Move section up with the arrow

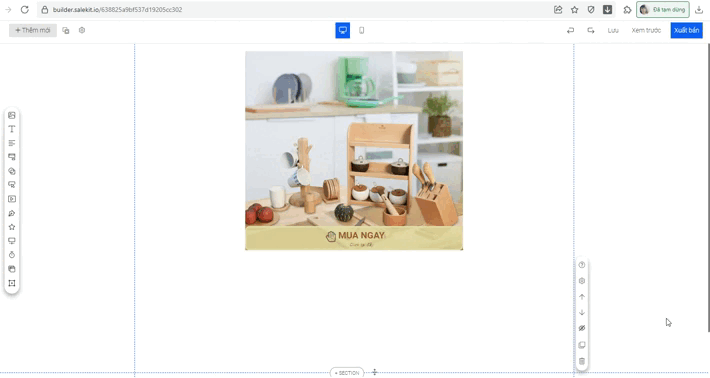[x=582, y=297]
